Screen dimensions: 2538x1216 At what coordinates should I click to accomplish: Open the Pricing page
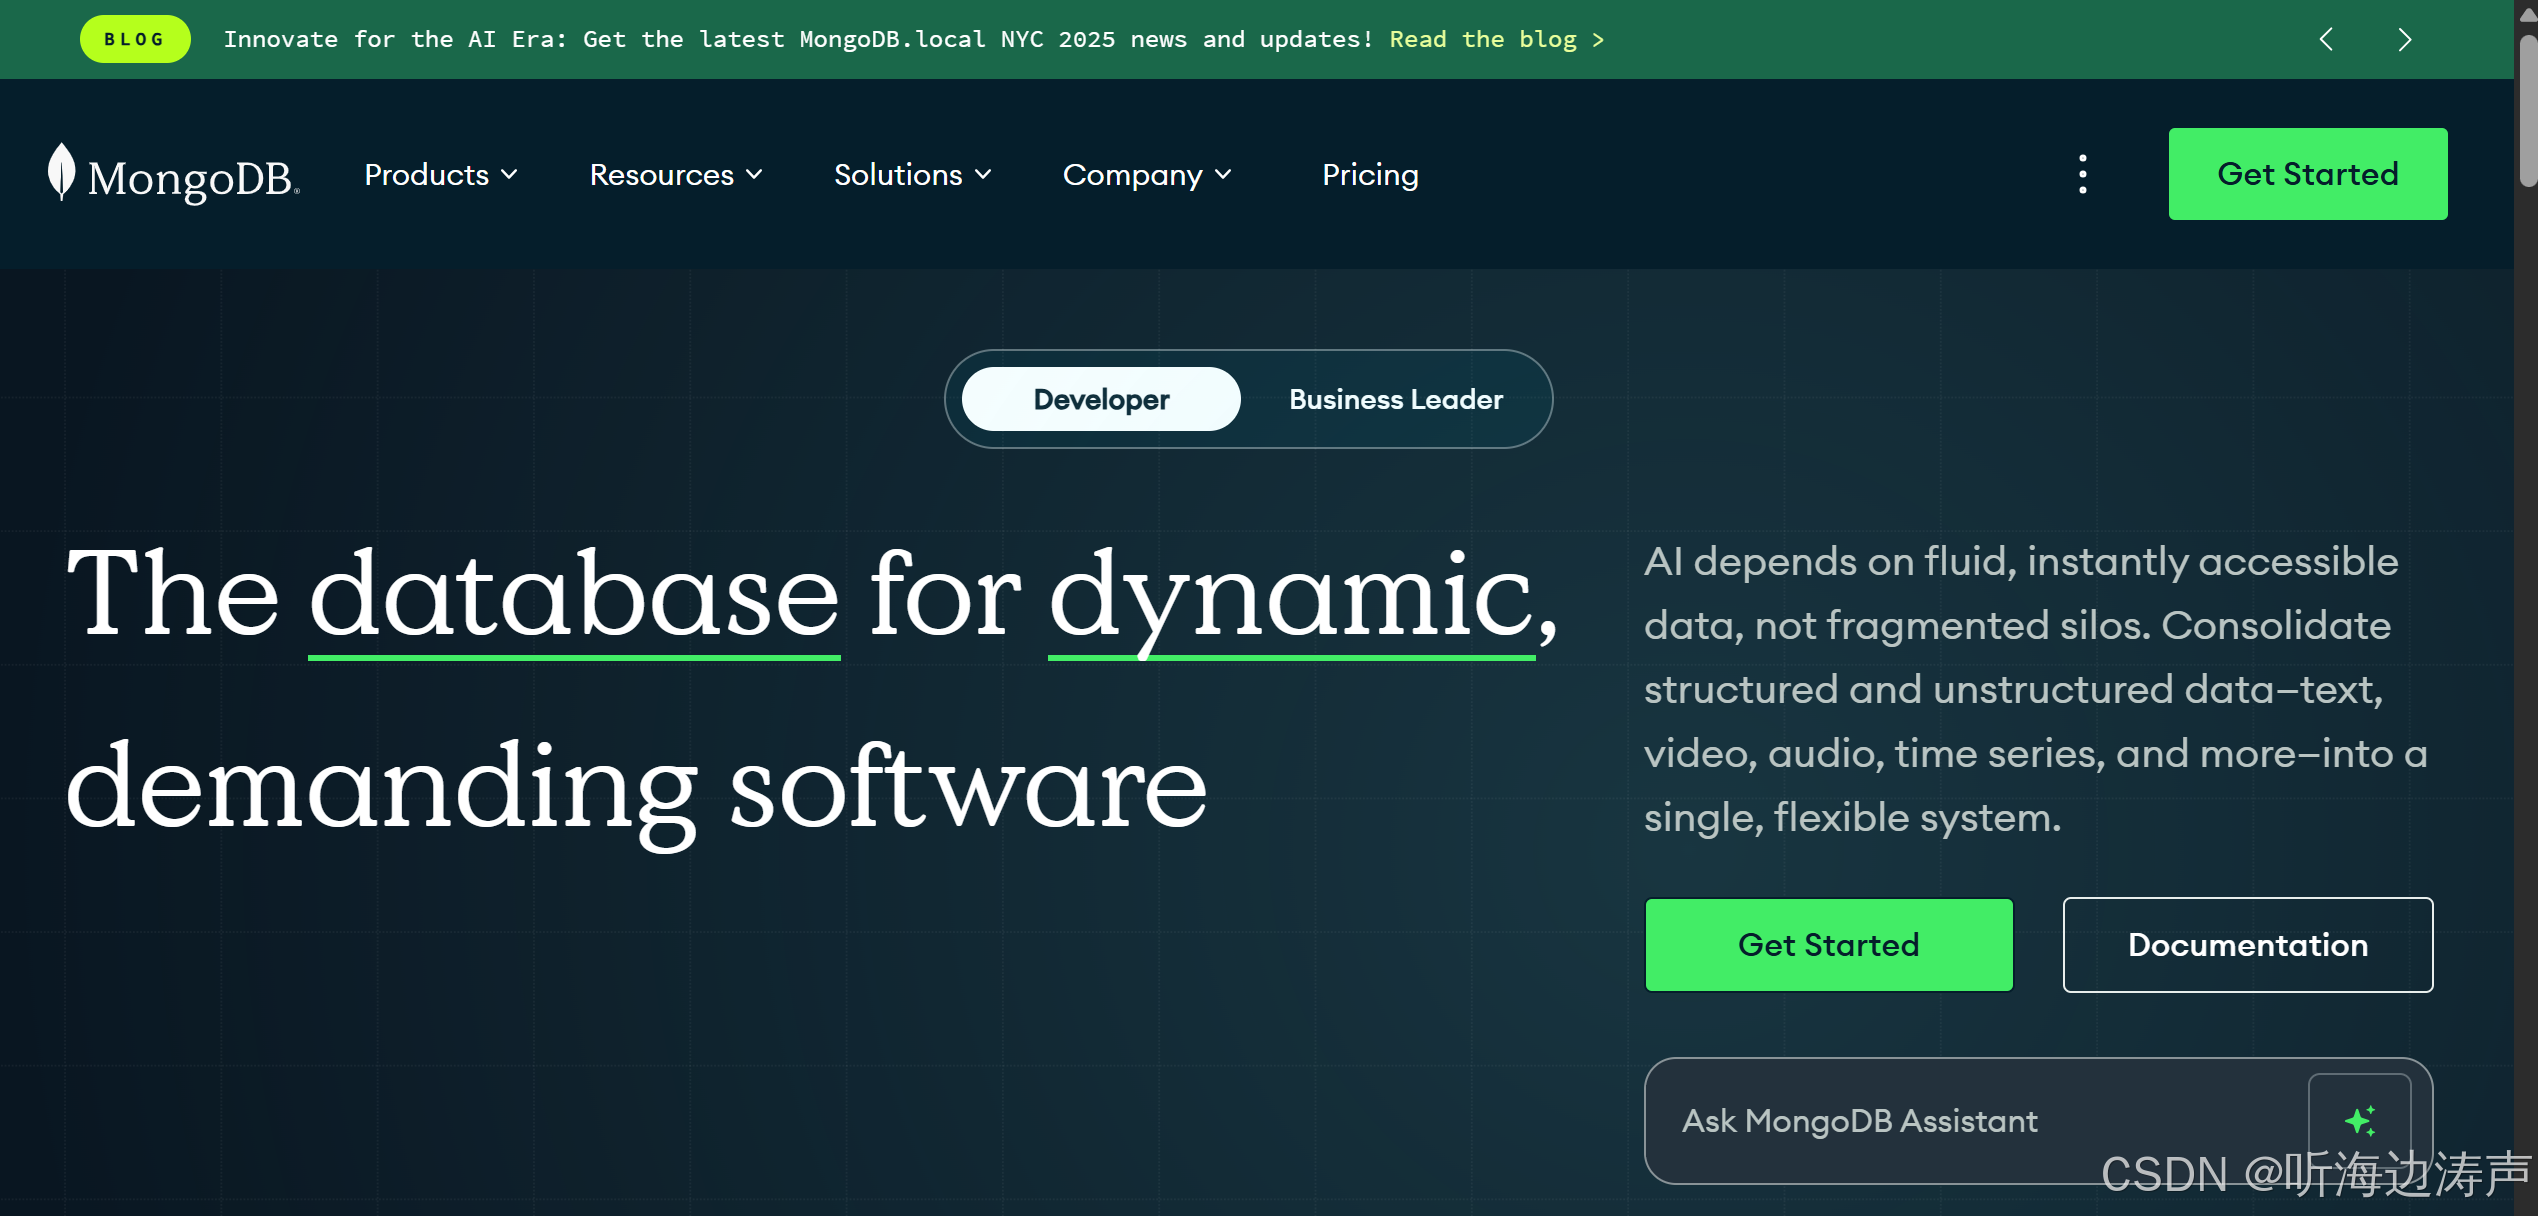coord(1369,175)
